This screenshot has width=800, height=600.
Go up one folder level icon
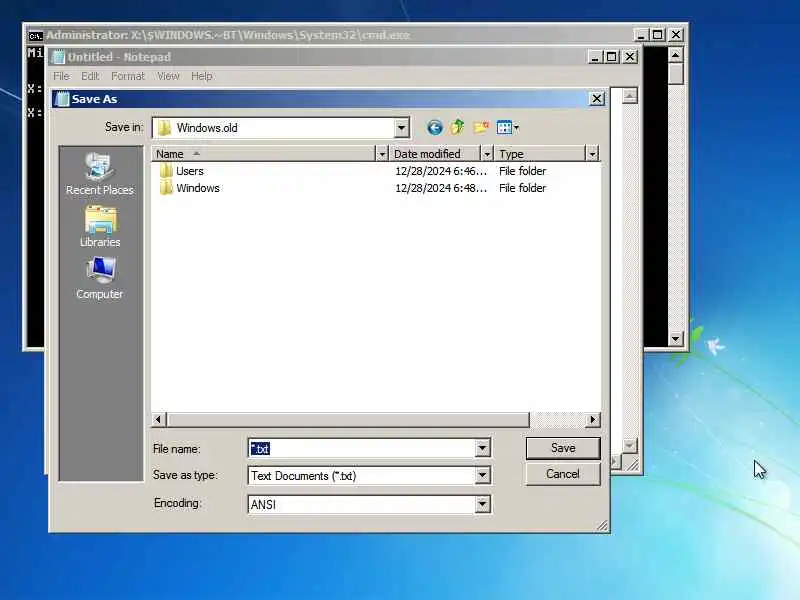tap(457, 127)
